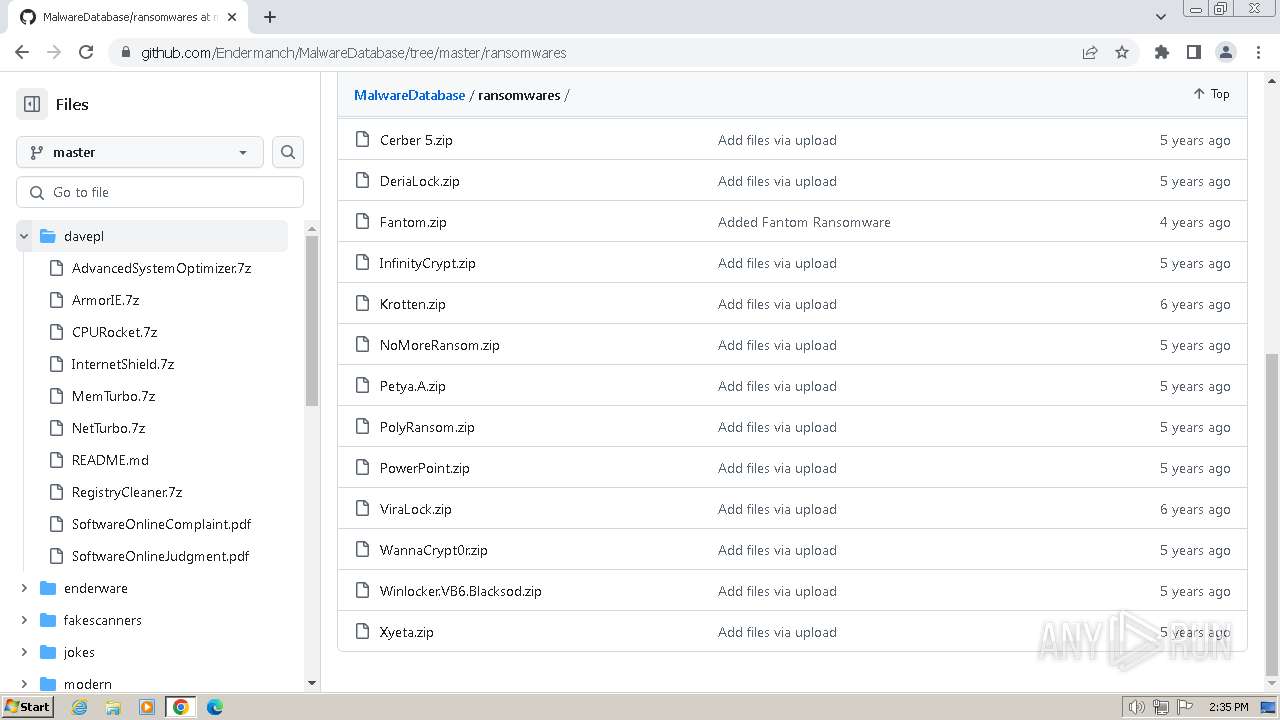Click the volume speaker tray icon
Image resolution: width=1280 pixels, height=720 pixels.
pos(1137,707)
